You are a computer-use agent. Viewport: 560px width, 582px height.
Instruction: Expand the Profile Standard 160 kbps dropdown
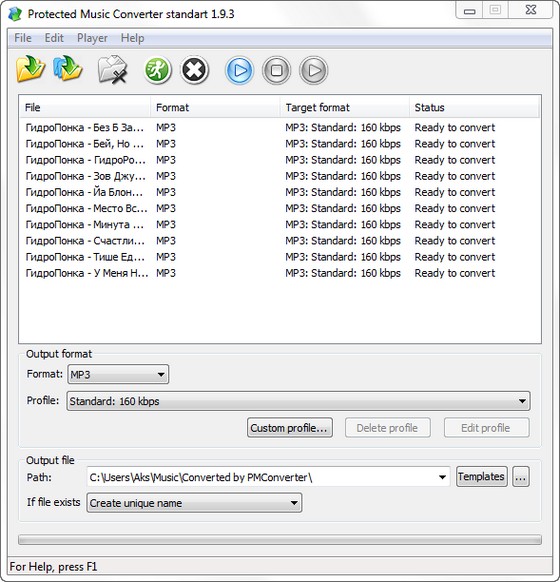298,401
